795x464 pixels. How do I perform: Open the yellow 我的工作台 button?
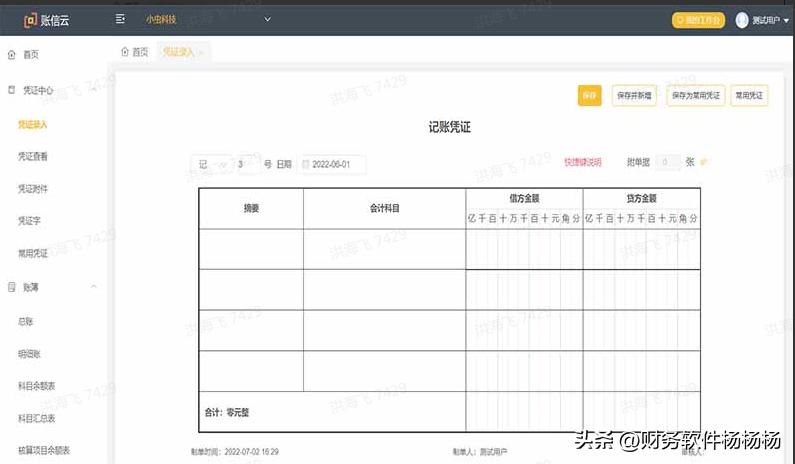[x=698, y=20]
